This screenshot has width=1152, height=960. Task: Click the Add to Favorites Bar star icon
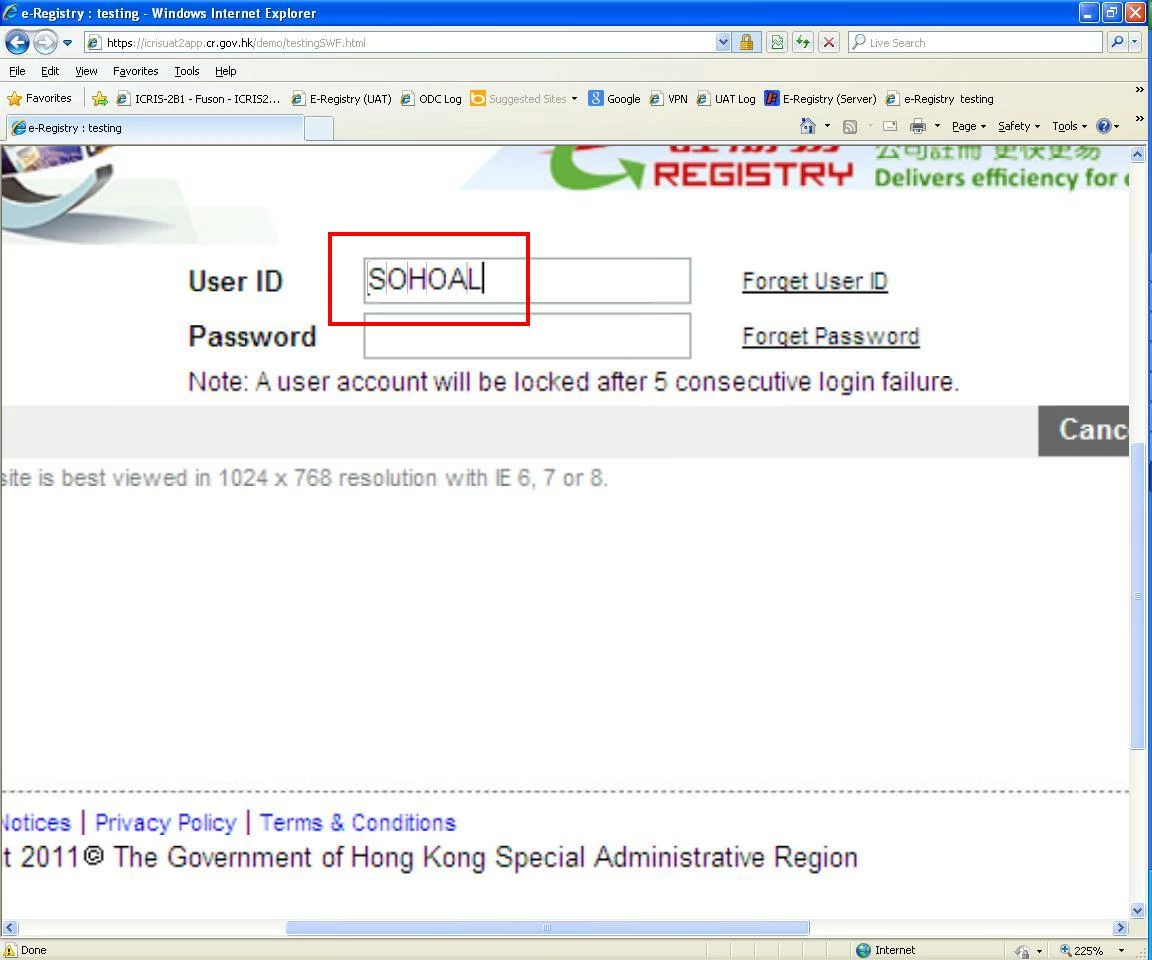point(100,98)
